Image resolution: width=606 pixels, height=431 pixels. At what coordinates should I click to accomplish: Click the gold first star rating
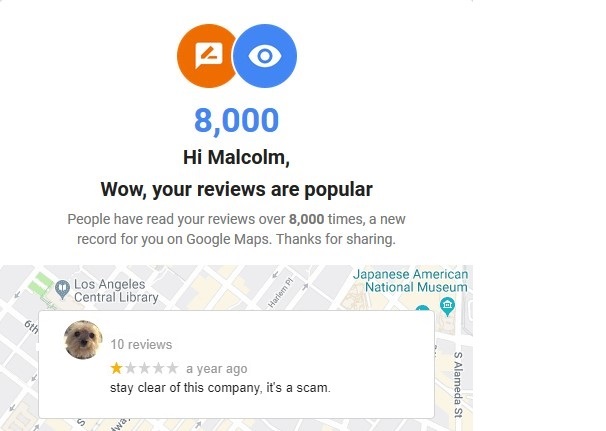pyautogui.click(x=116, y=368)
